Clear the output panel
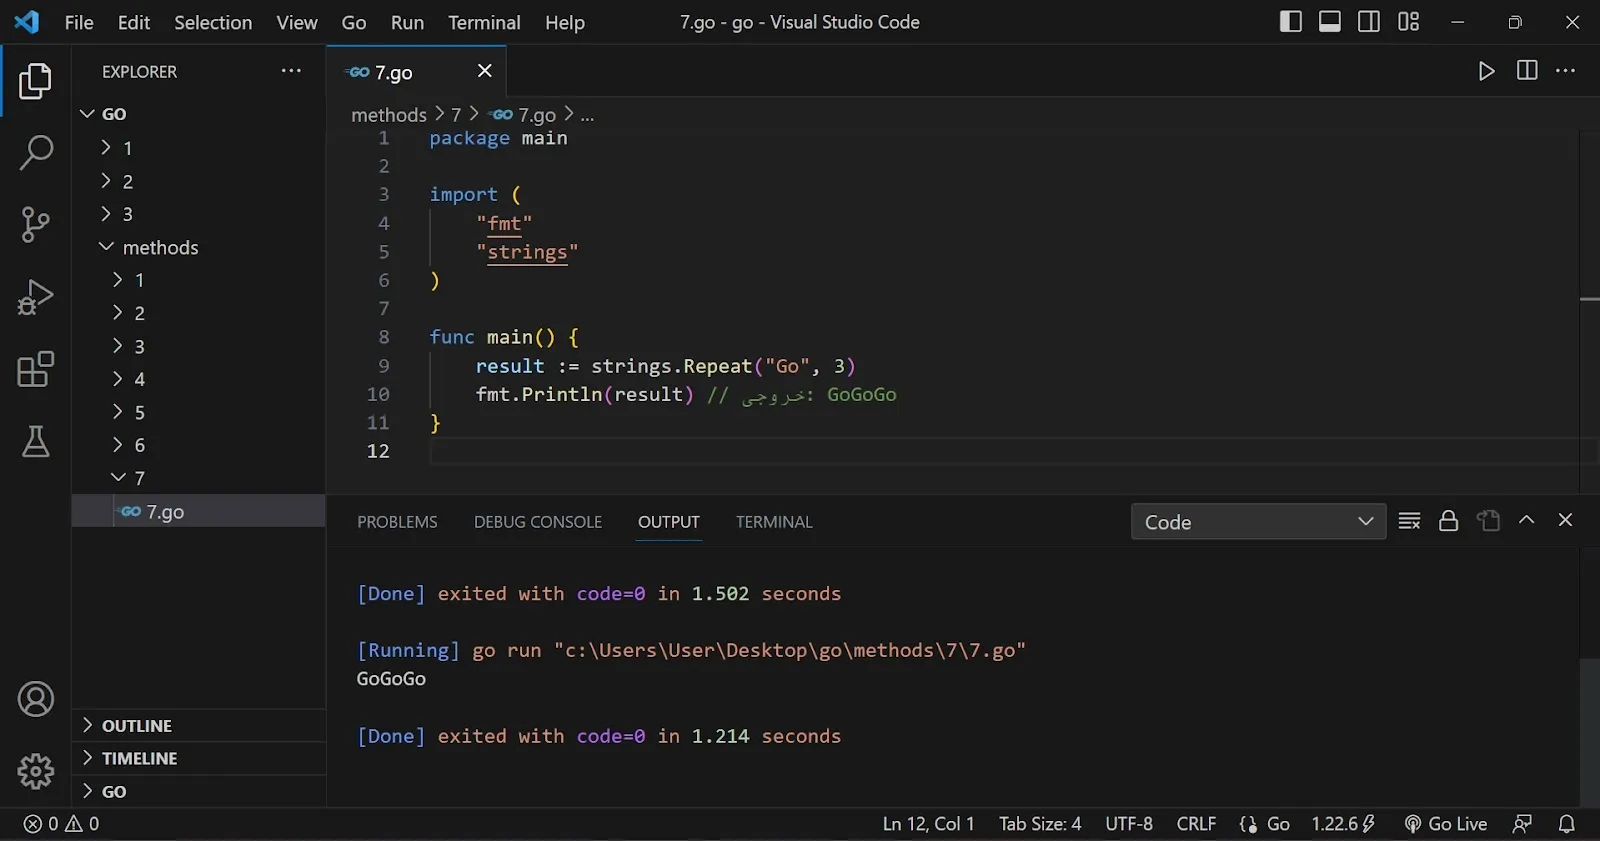Image resolution: width=1600 pixels, height=841 pixels. 1409,521
